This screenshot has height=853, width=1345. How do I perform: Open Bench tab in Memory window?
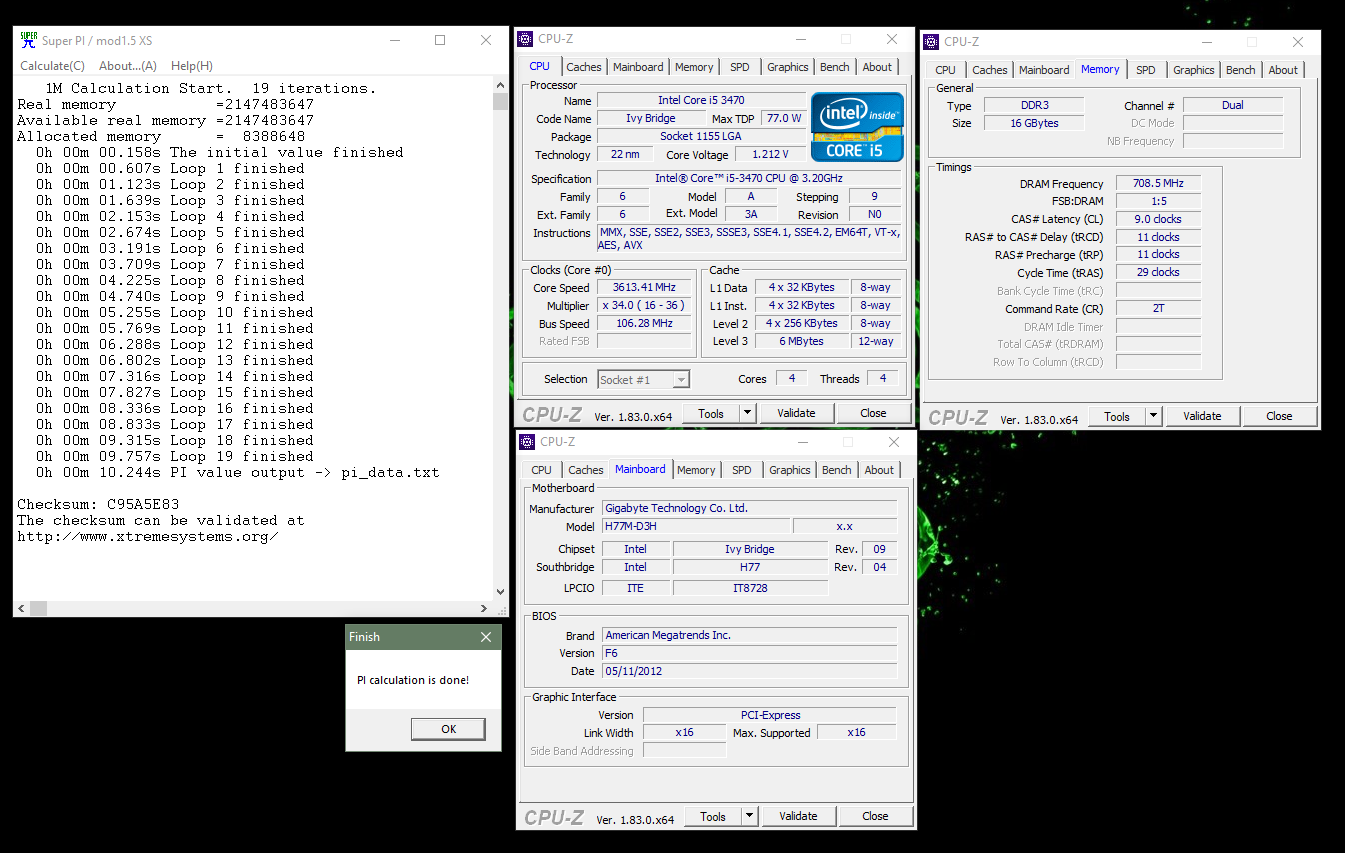1241,70
